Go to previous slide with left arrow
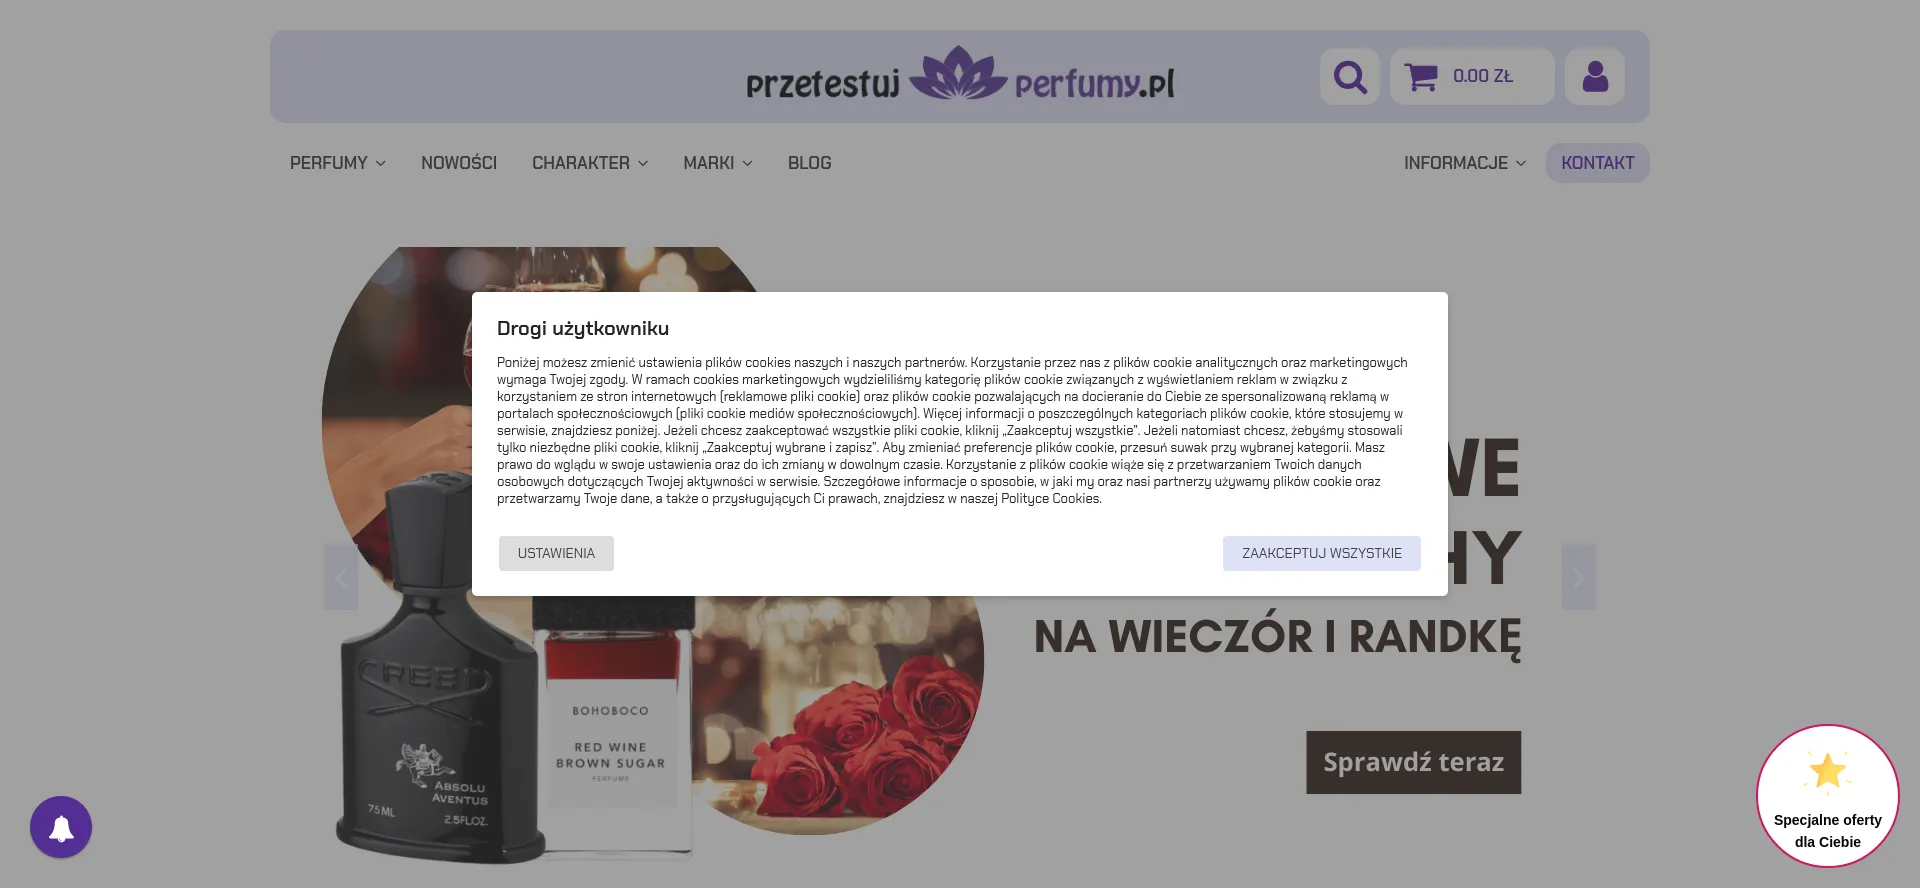The height and width of the screenshot is (888, 1920). coord(341,577)
